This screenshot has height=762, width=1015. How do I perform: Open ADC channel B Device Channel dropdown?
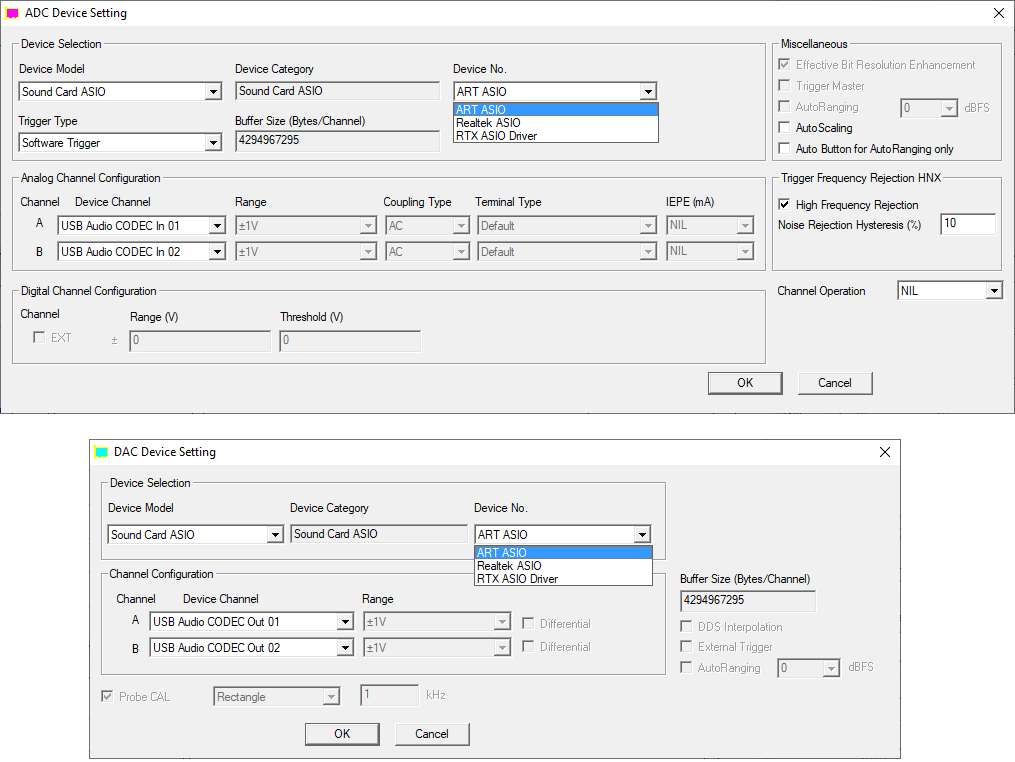[x=217, y=252]
